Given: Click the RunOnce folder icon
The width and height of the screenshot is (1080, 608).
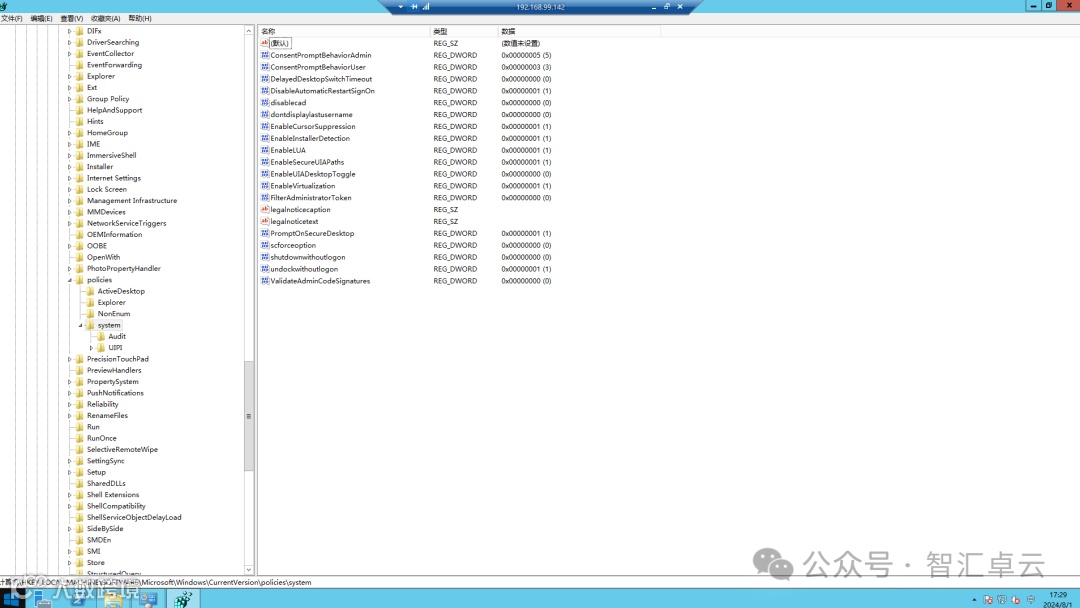Looking at the screenshot, I should pos(79,438).
